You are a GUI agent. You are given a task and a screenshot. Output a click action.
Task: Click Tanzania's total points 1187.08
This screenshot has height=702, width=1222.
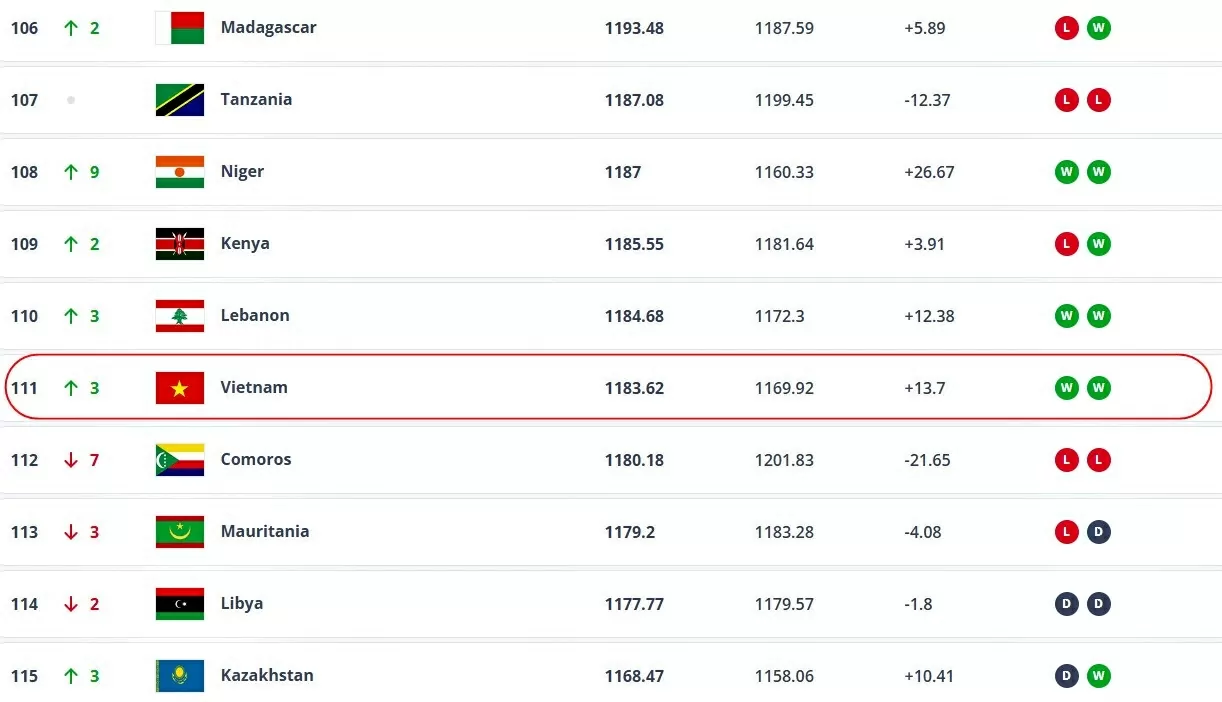(634, 100)
